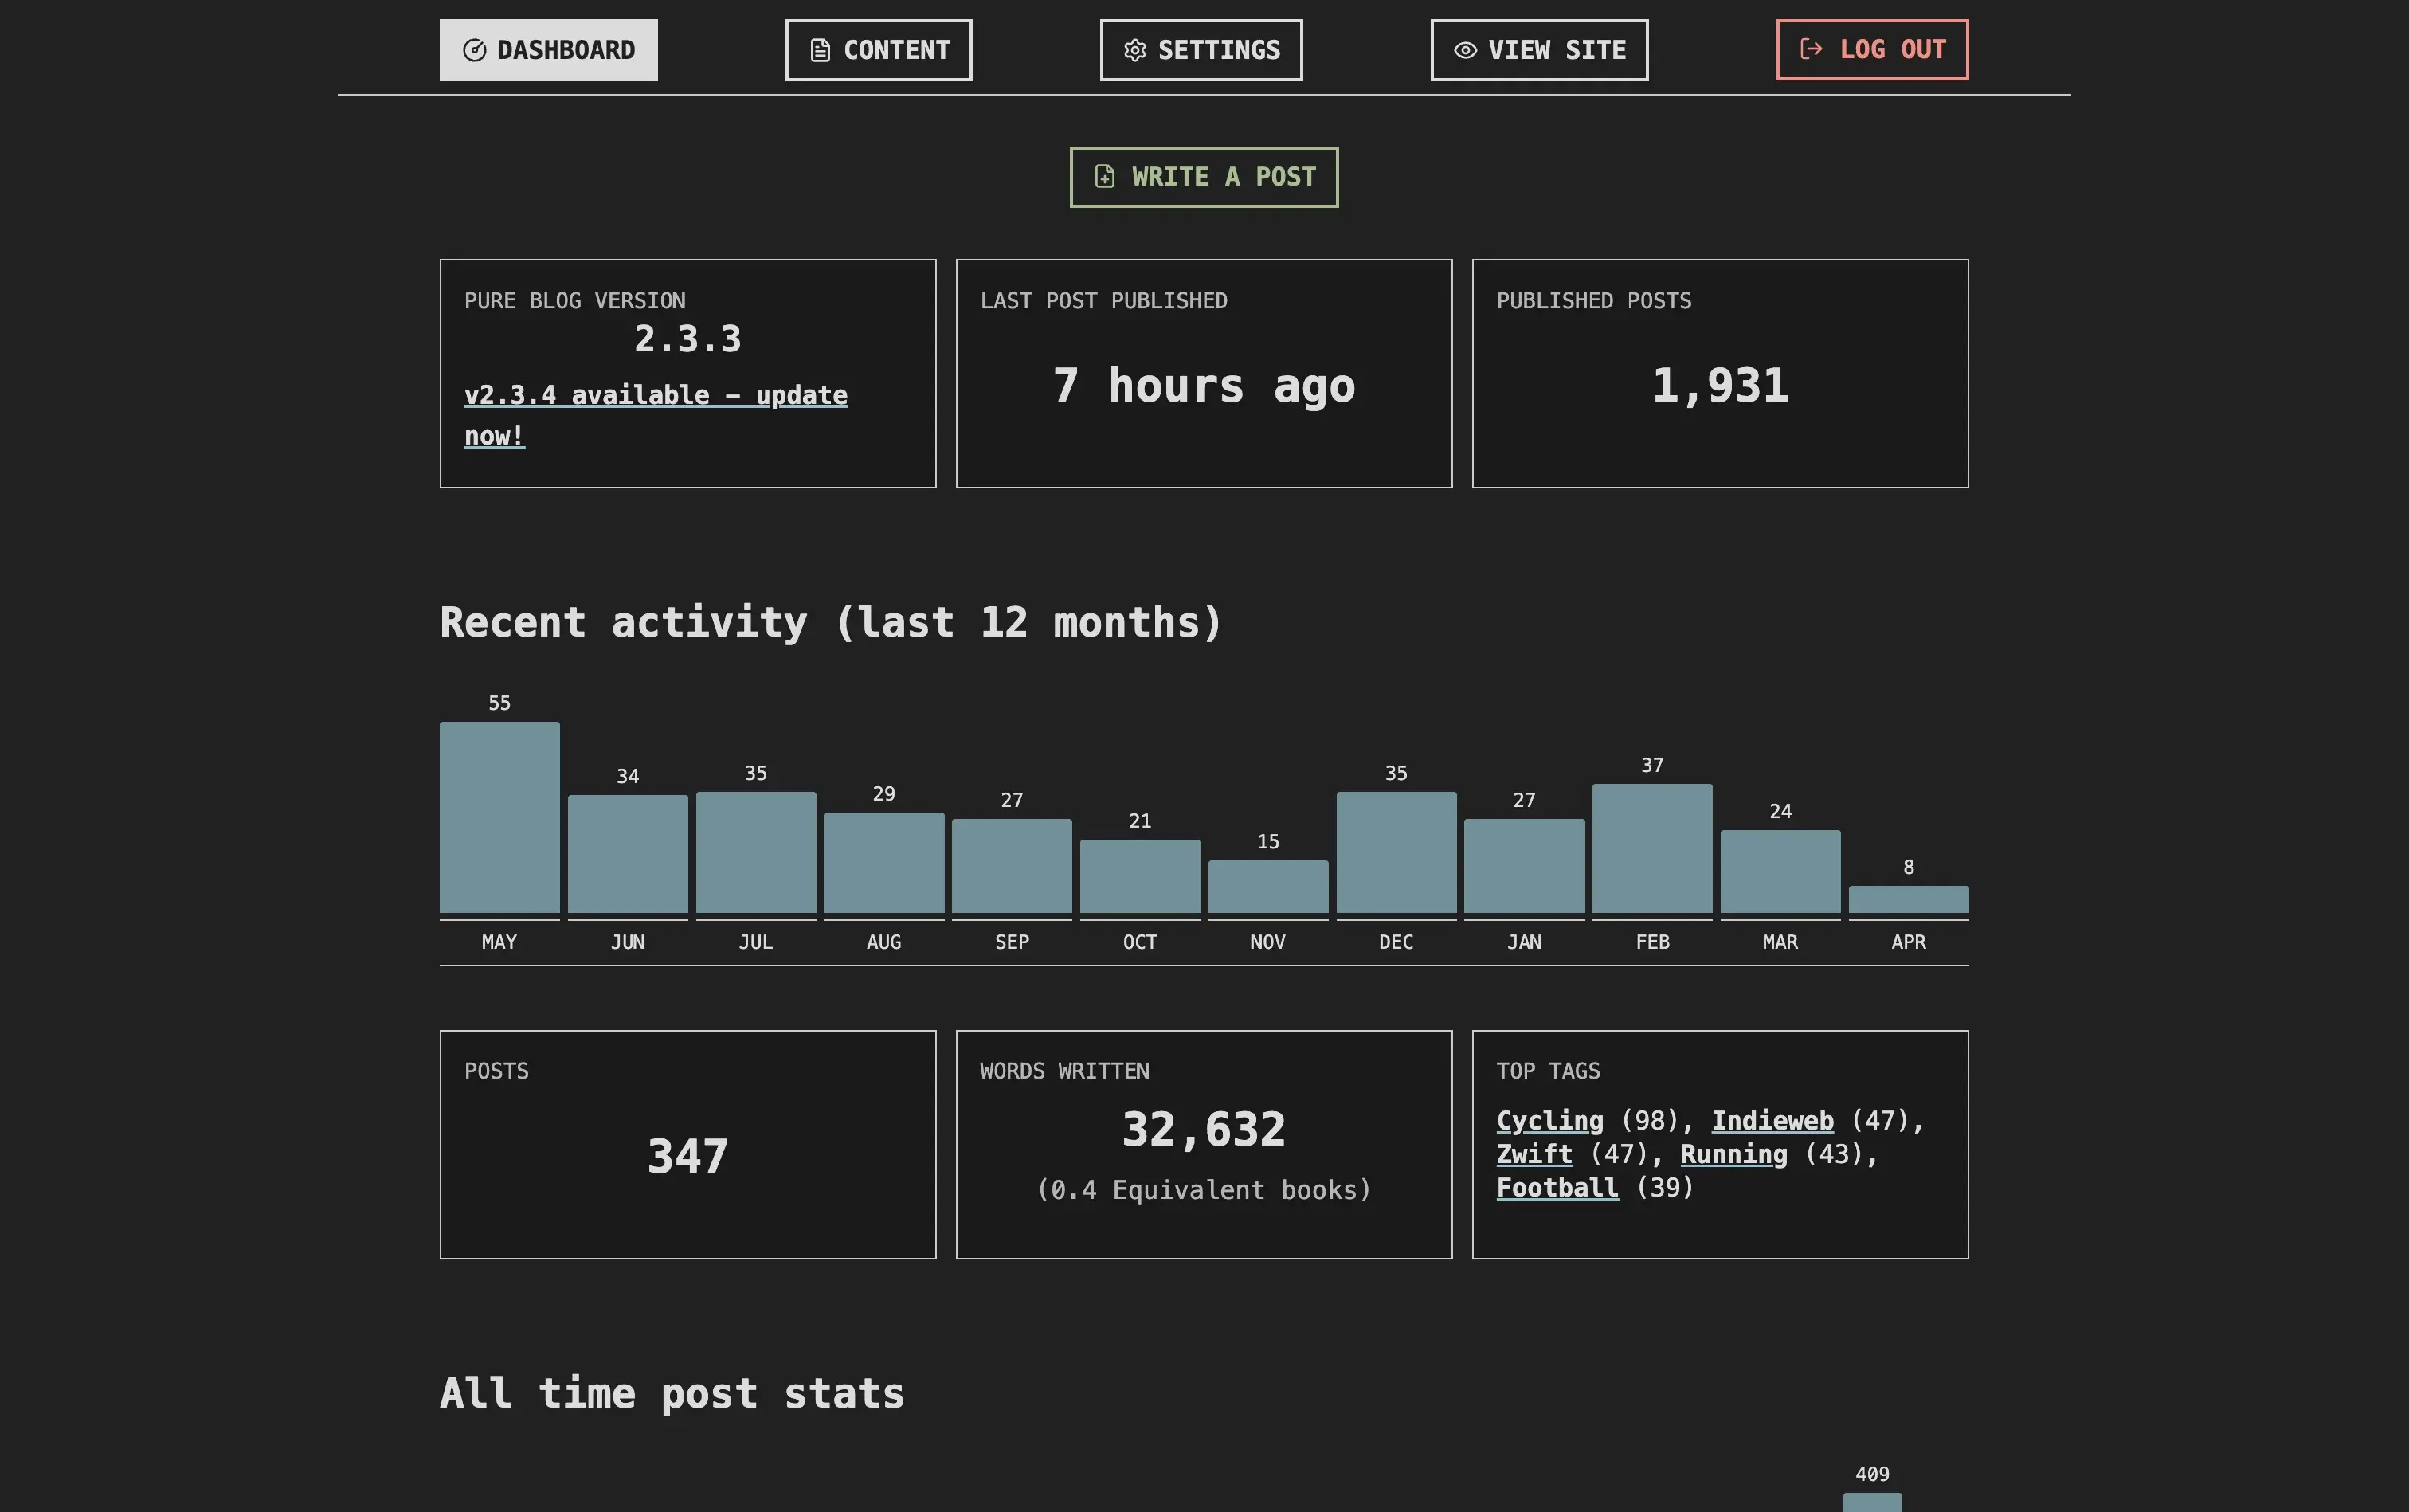Open the Football tag link
2409x1512 pixels.
1557,1188
